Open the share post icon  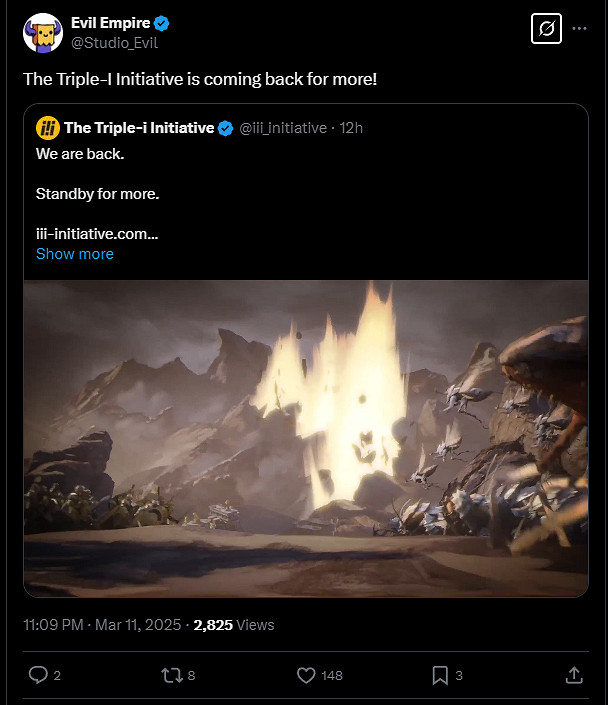coord(574,675)
